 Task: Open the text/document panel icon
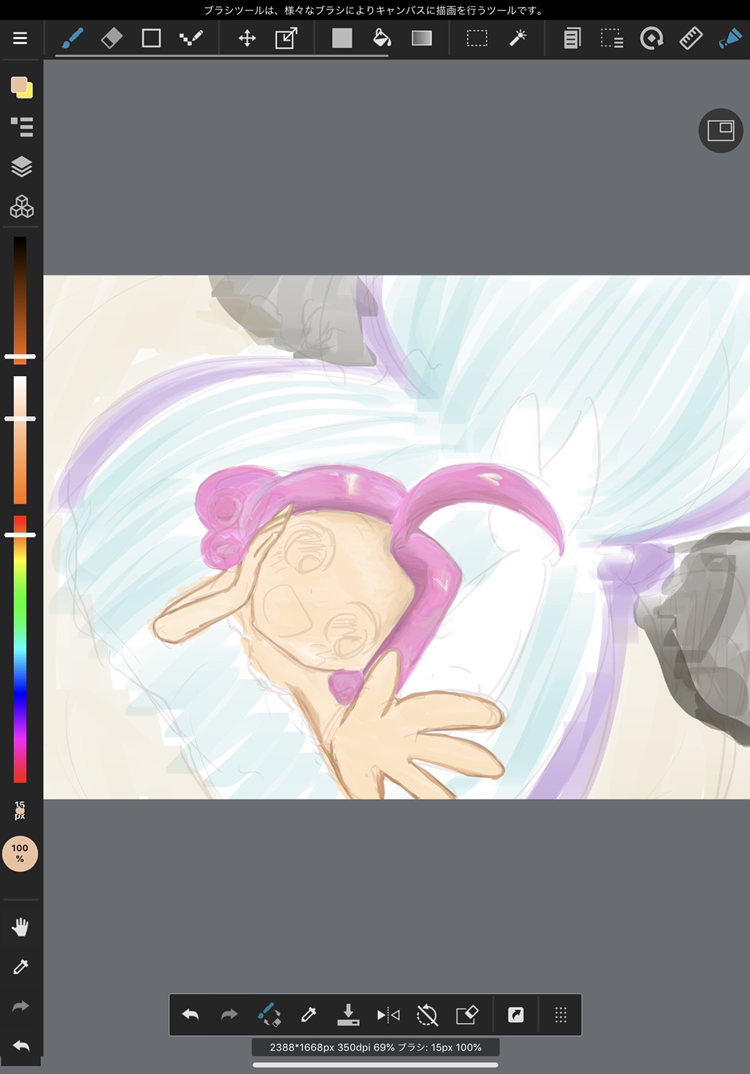coord(572,38)
